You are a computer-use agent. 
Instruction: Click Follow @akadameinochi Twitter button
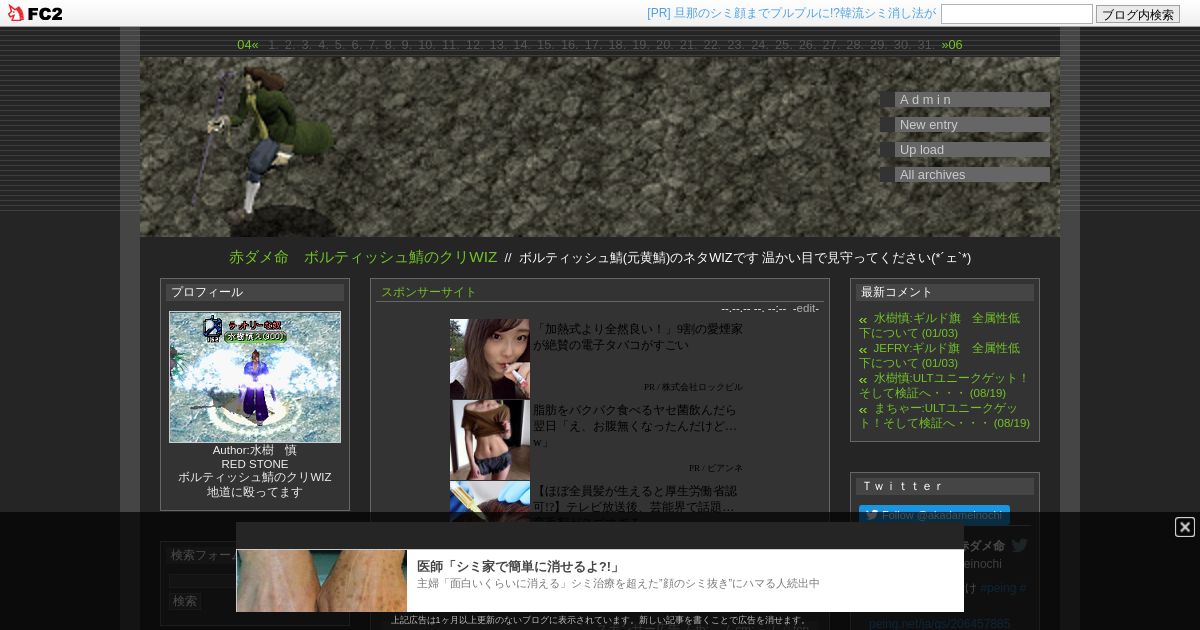tap(934, 515)
